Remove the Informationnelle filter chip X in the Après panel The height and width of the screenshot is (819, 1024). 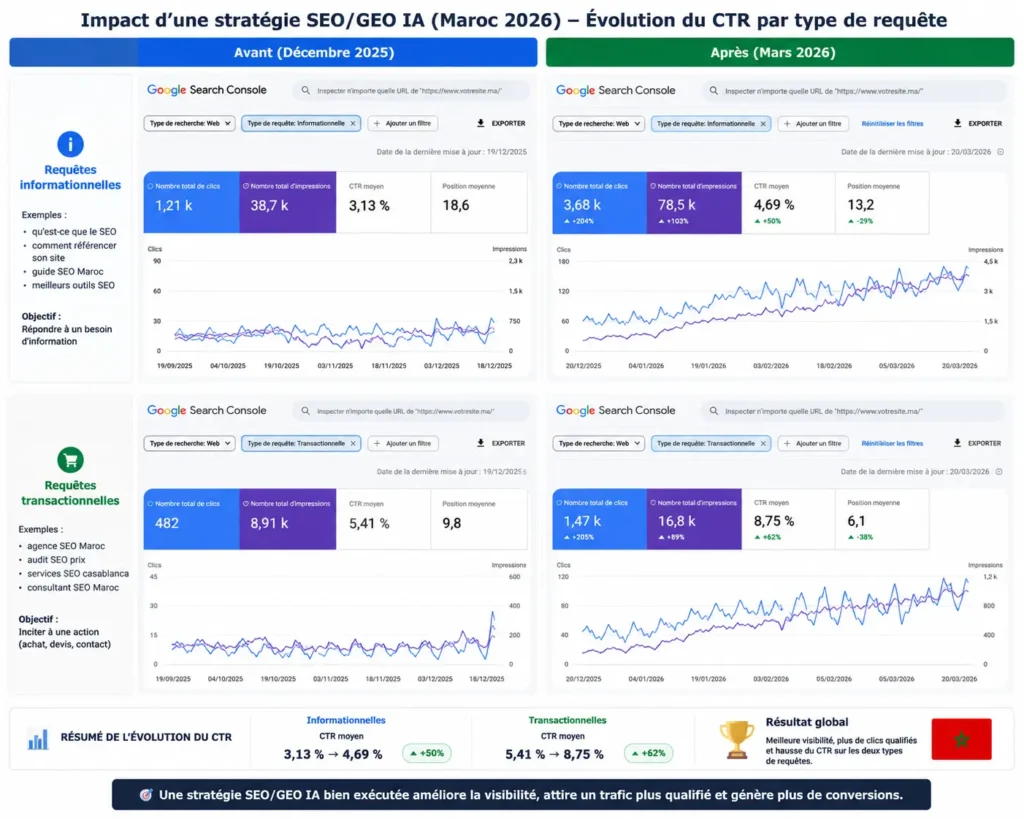pos(763,123)
